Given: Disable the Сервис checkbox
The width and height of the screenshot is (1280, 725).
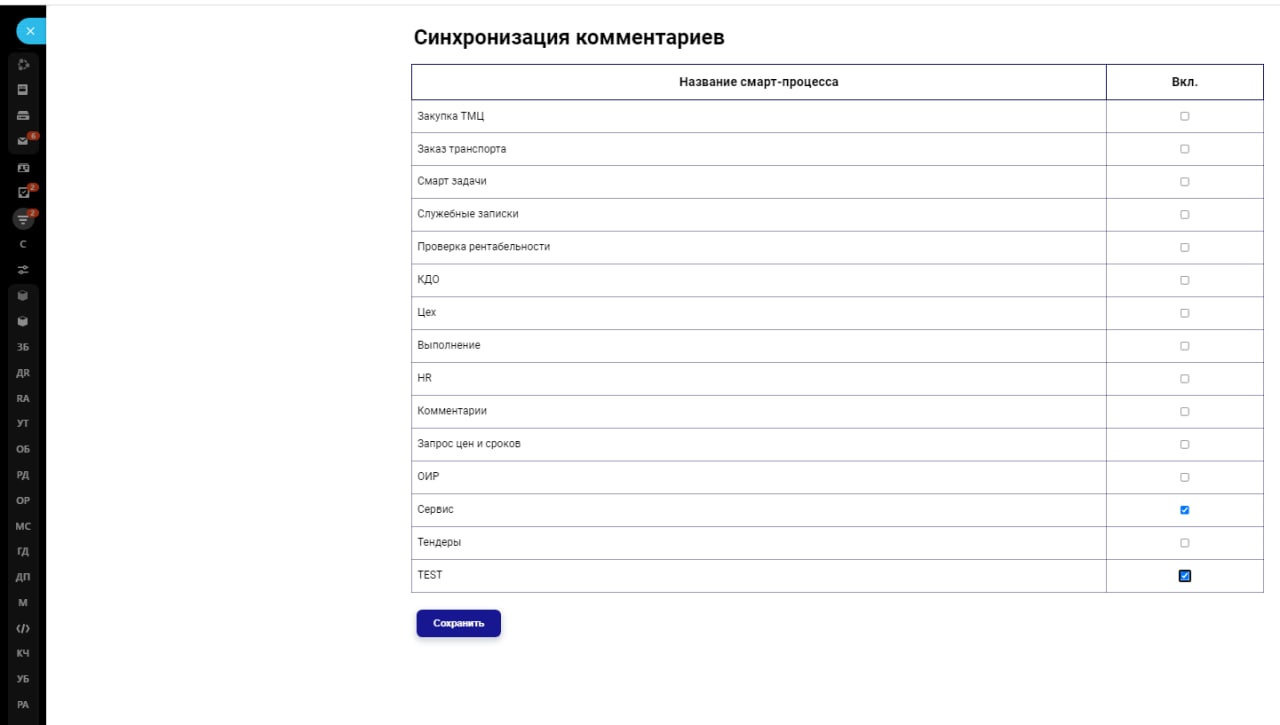Looking at the screenshot, I should point(1185,510).
